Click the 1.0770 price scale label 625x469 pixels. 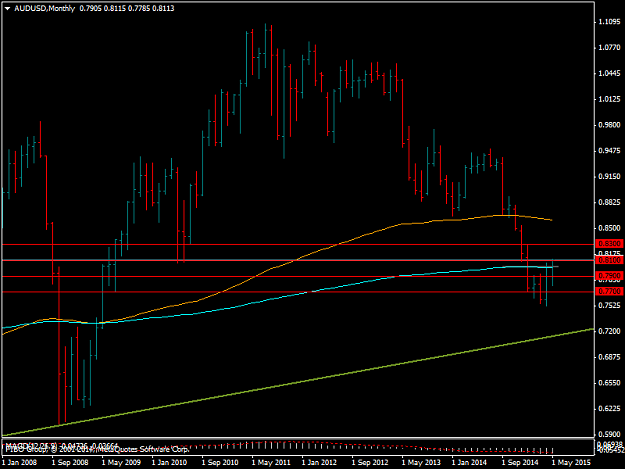[x=609, y=47]
